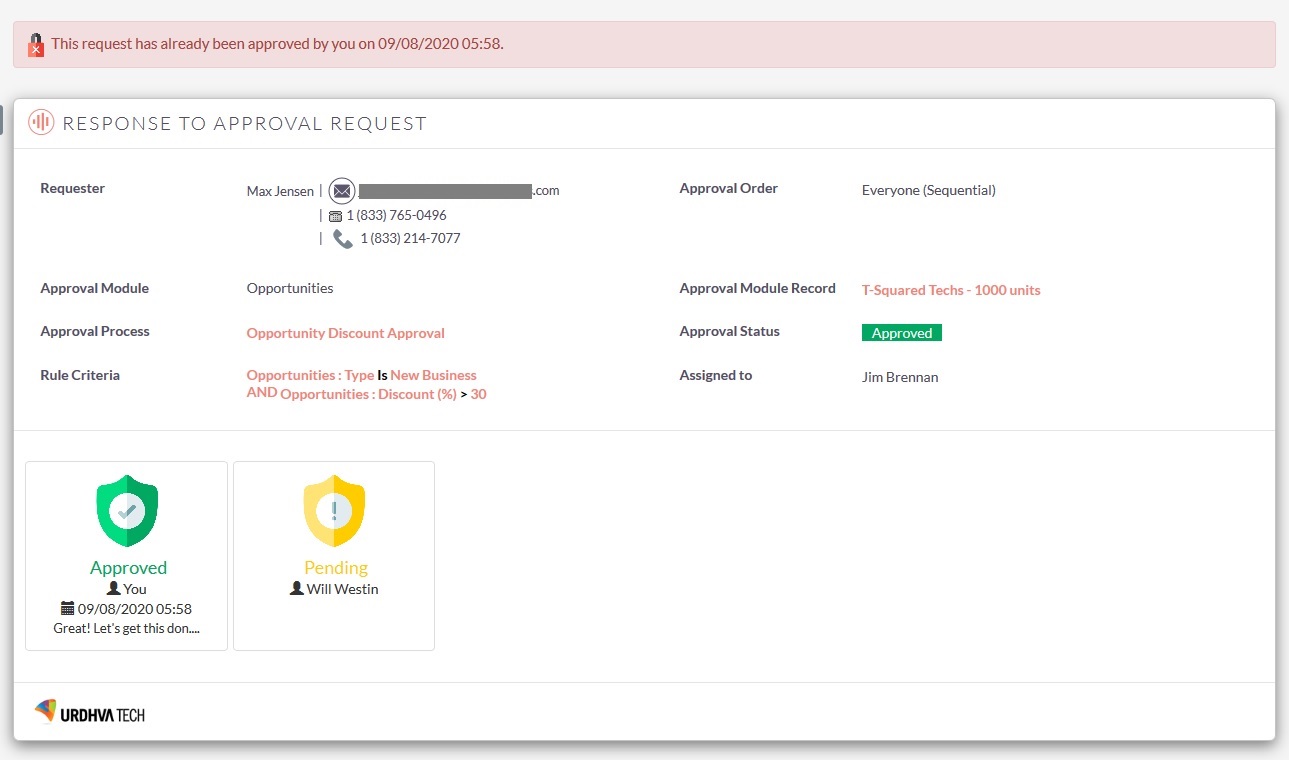The height and width of the screenshot is (760, 1289).
Task: Click the yellow Pending shield icon
Action: click(334, 511)
